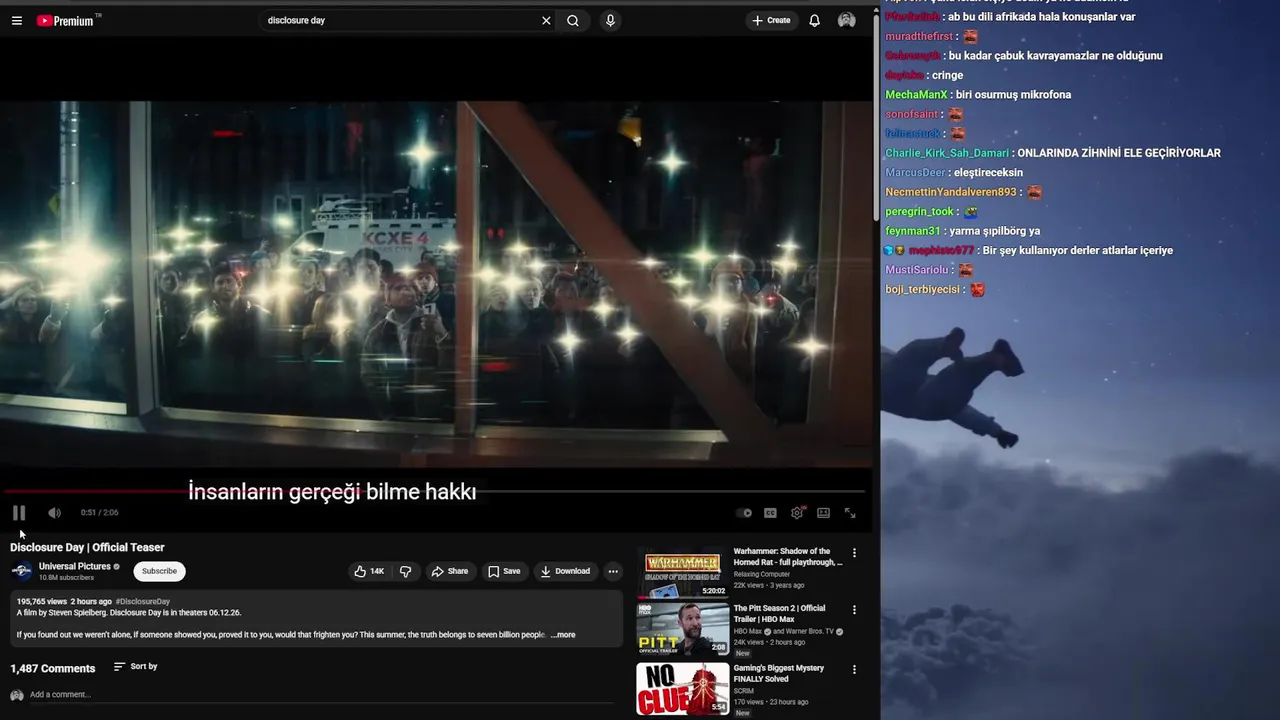Clear the search box with the X
This screenshot has height=720, width=1280.
click(x=546, y=20)
